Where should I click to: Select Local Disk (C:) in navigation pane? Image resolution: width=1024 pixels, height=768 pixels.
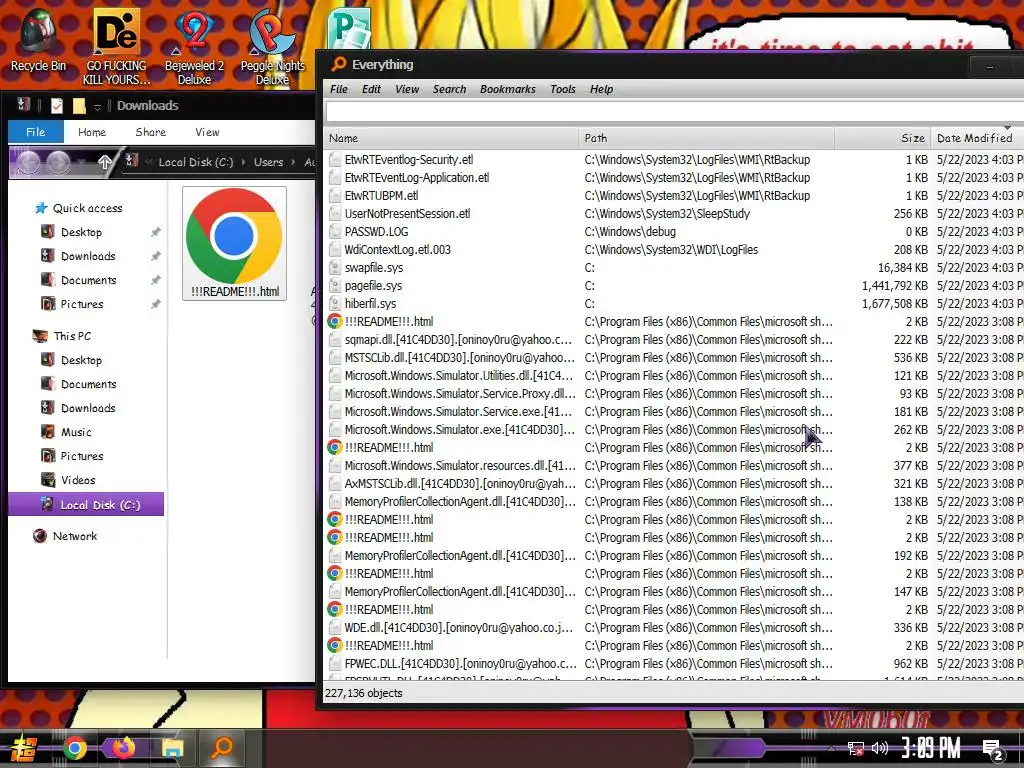pos(86,505)
